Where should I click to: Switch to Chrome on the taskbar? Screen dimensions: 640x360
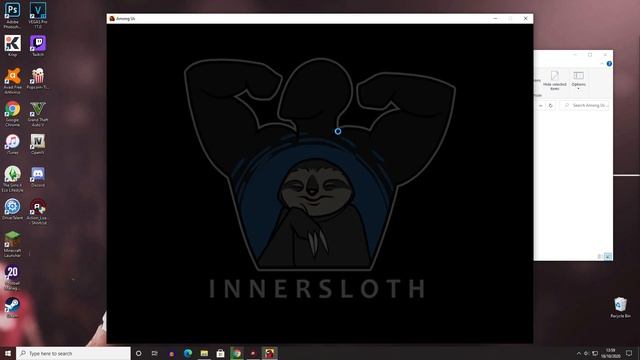coord(237,353)
